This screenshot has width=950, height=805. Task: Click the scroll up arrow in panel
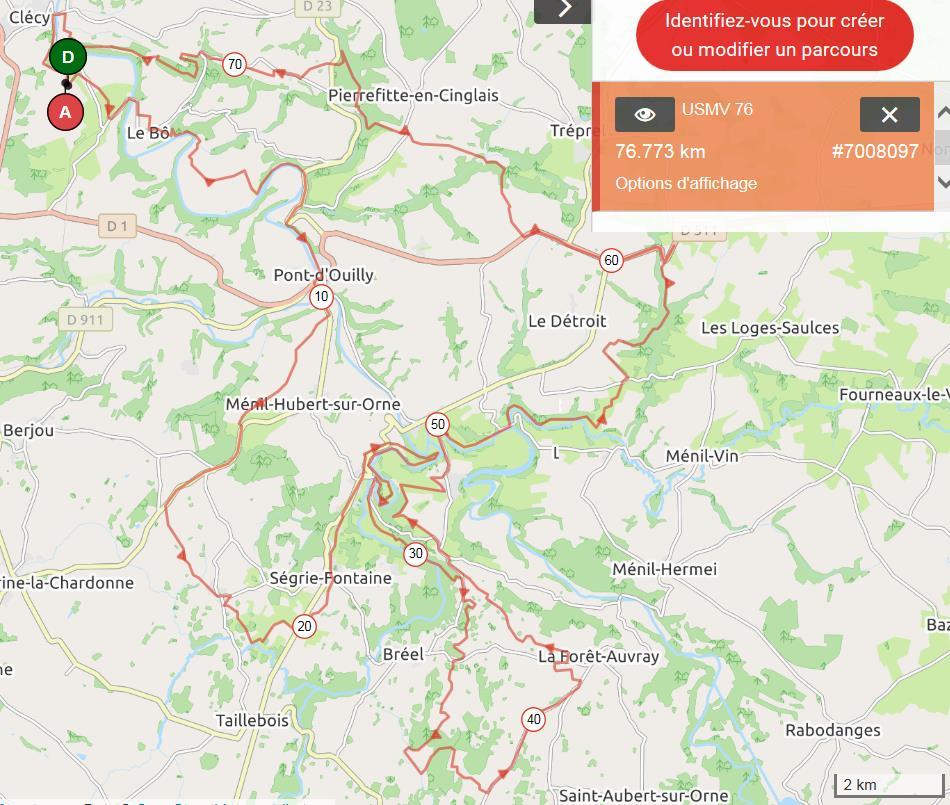[943, 113]
